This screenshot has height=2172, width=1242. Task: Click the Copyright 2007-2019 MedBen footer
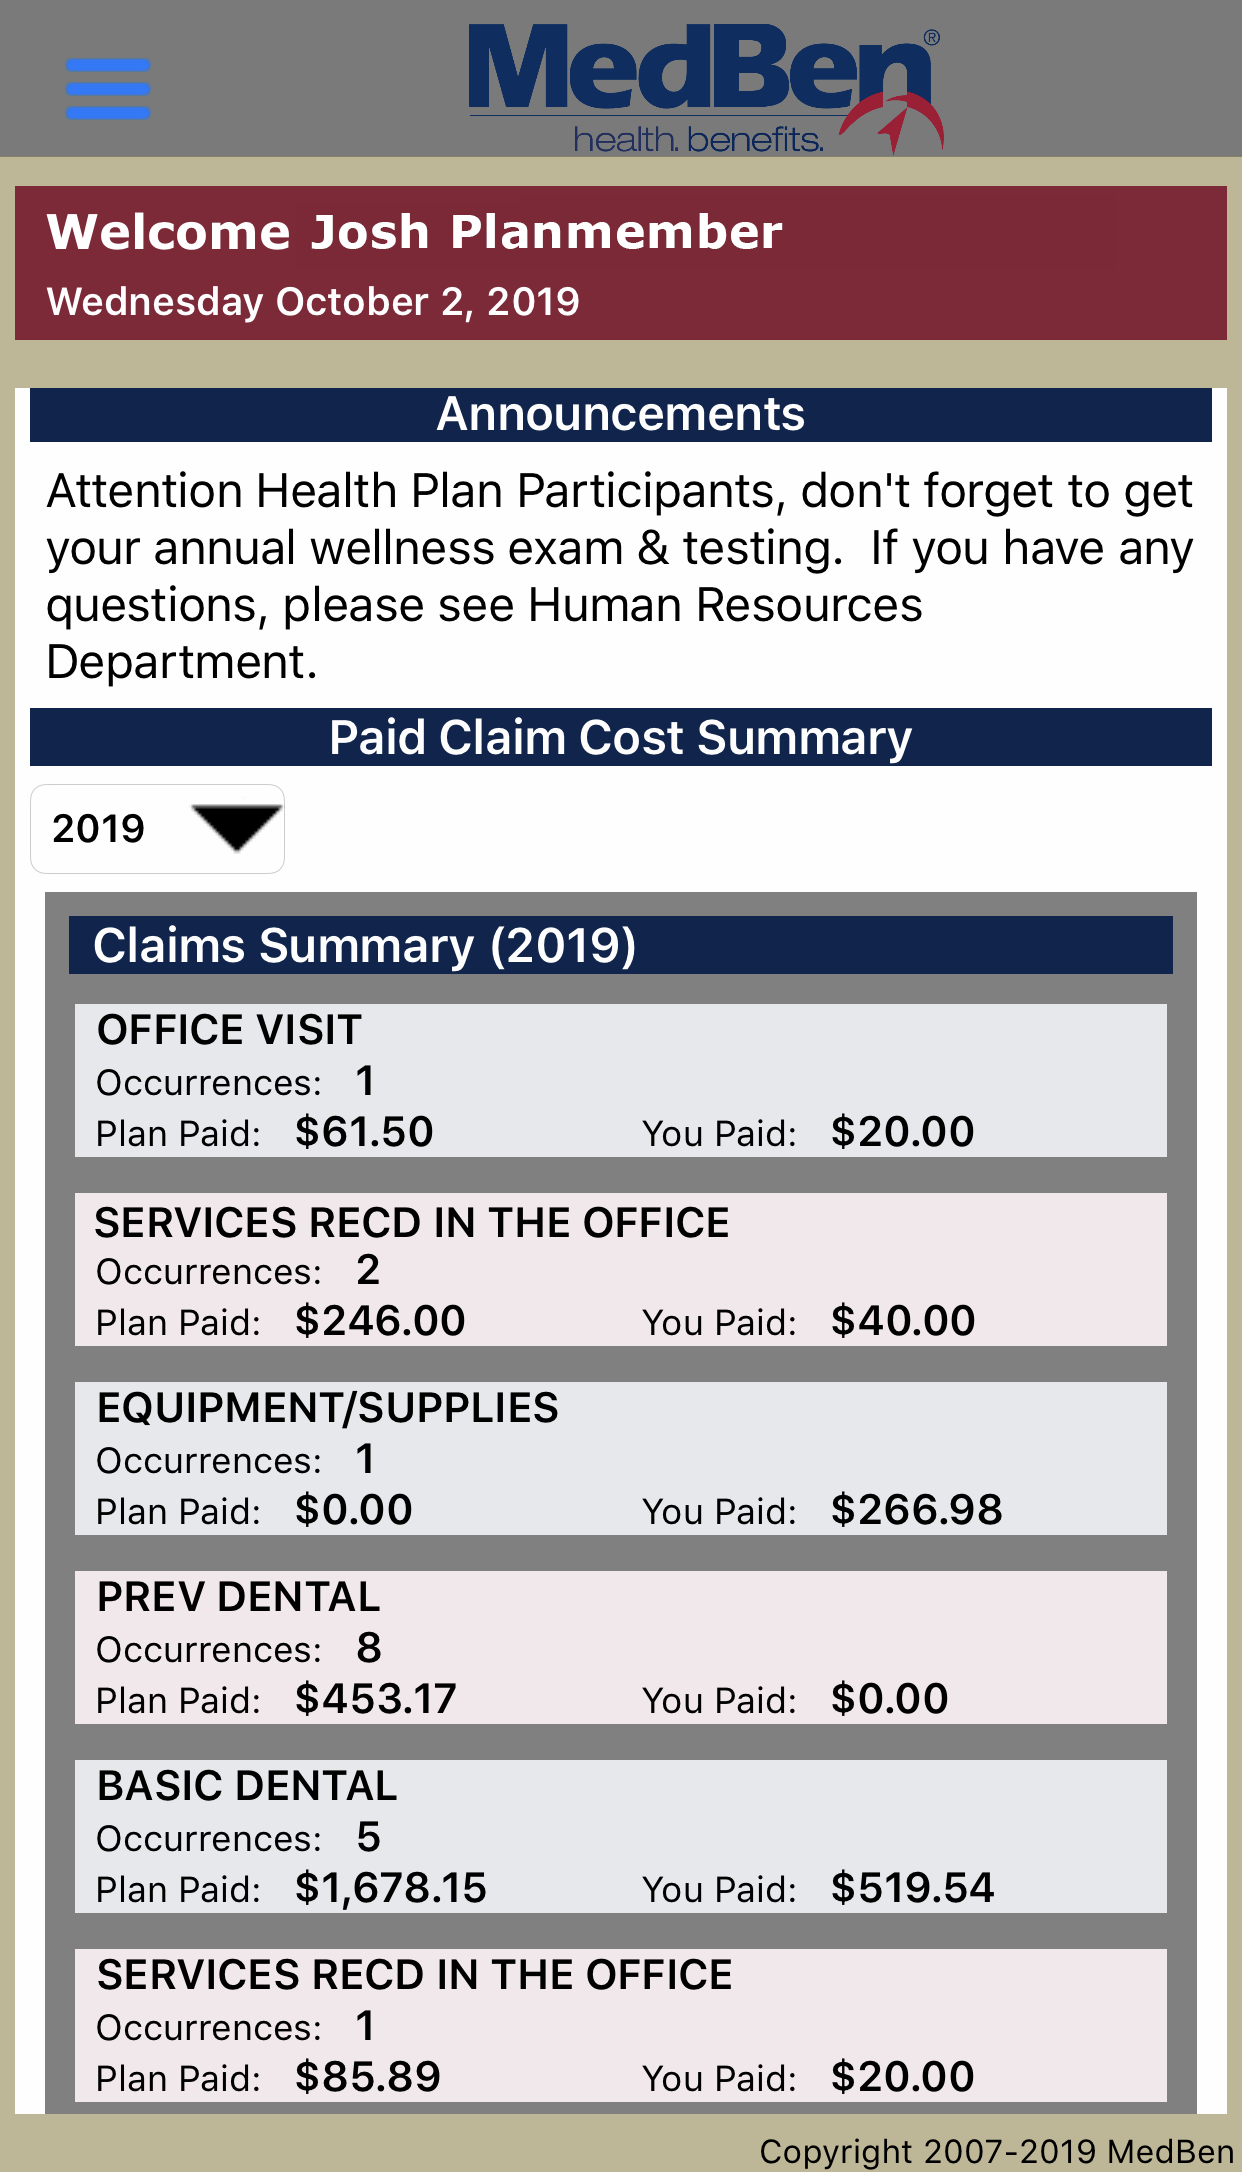[996, 2151]
